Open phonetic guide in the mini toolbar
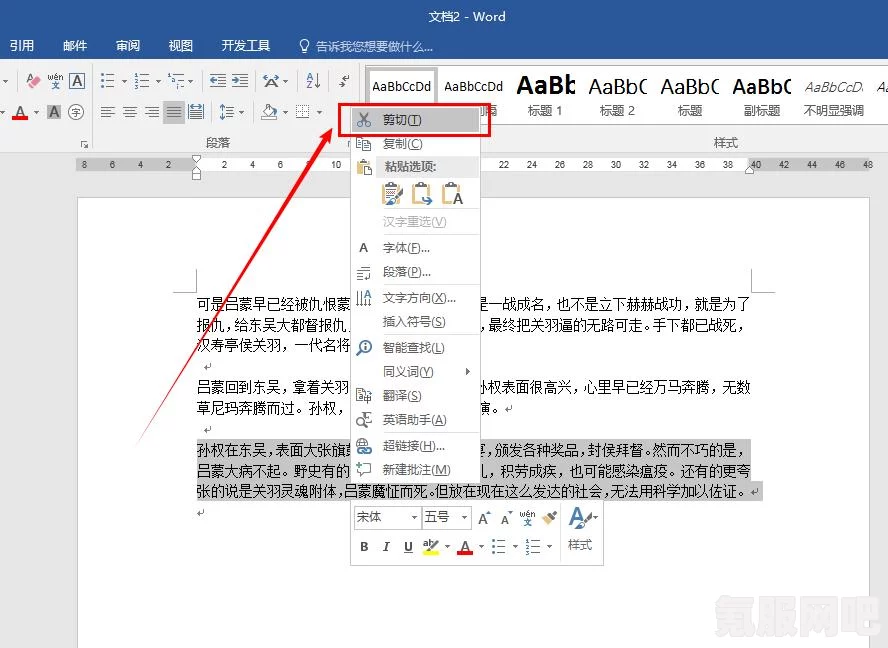The width and height of the screenshot is (888, 648). 527,518
